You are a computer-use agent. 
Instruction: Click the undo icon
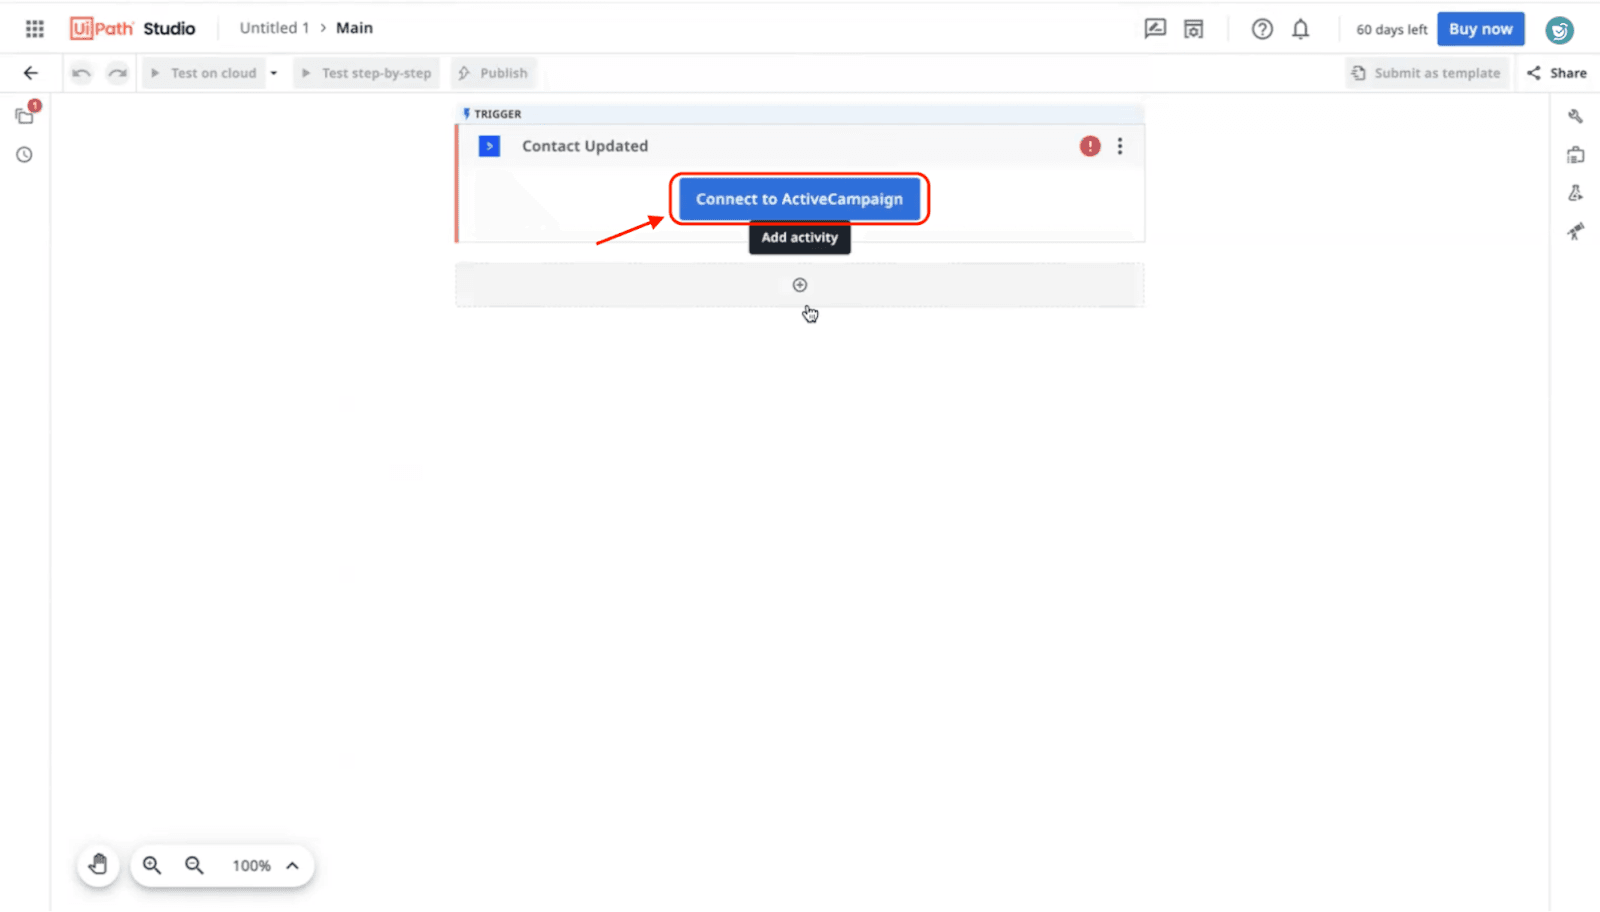pyautogui.click(x=81, y=73)
